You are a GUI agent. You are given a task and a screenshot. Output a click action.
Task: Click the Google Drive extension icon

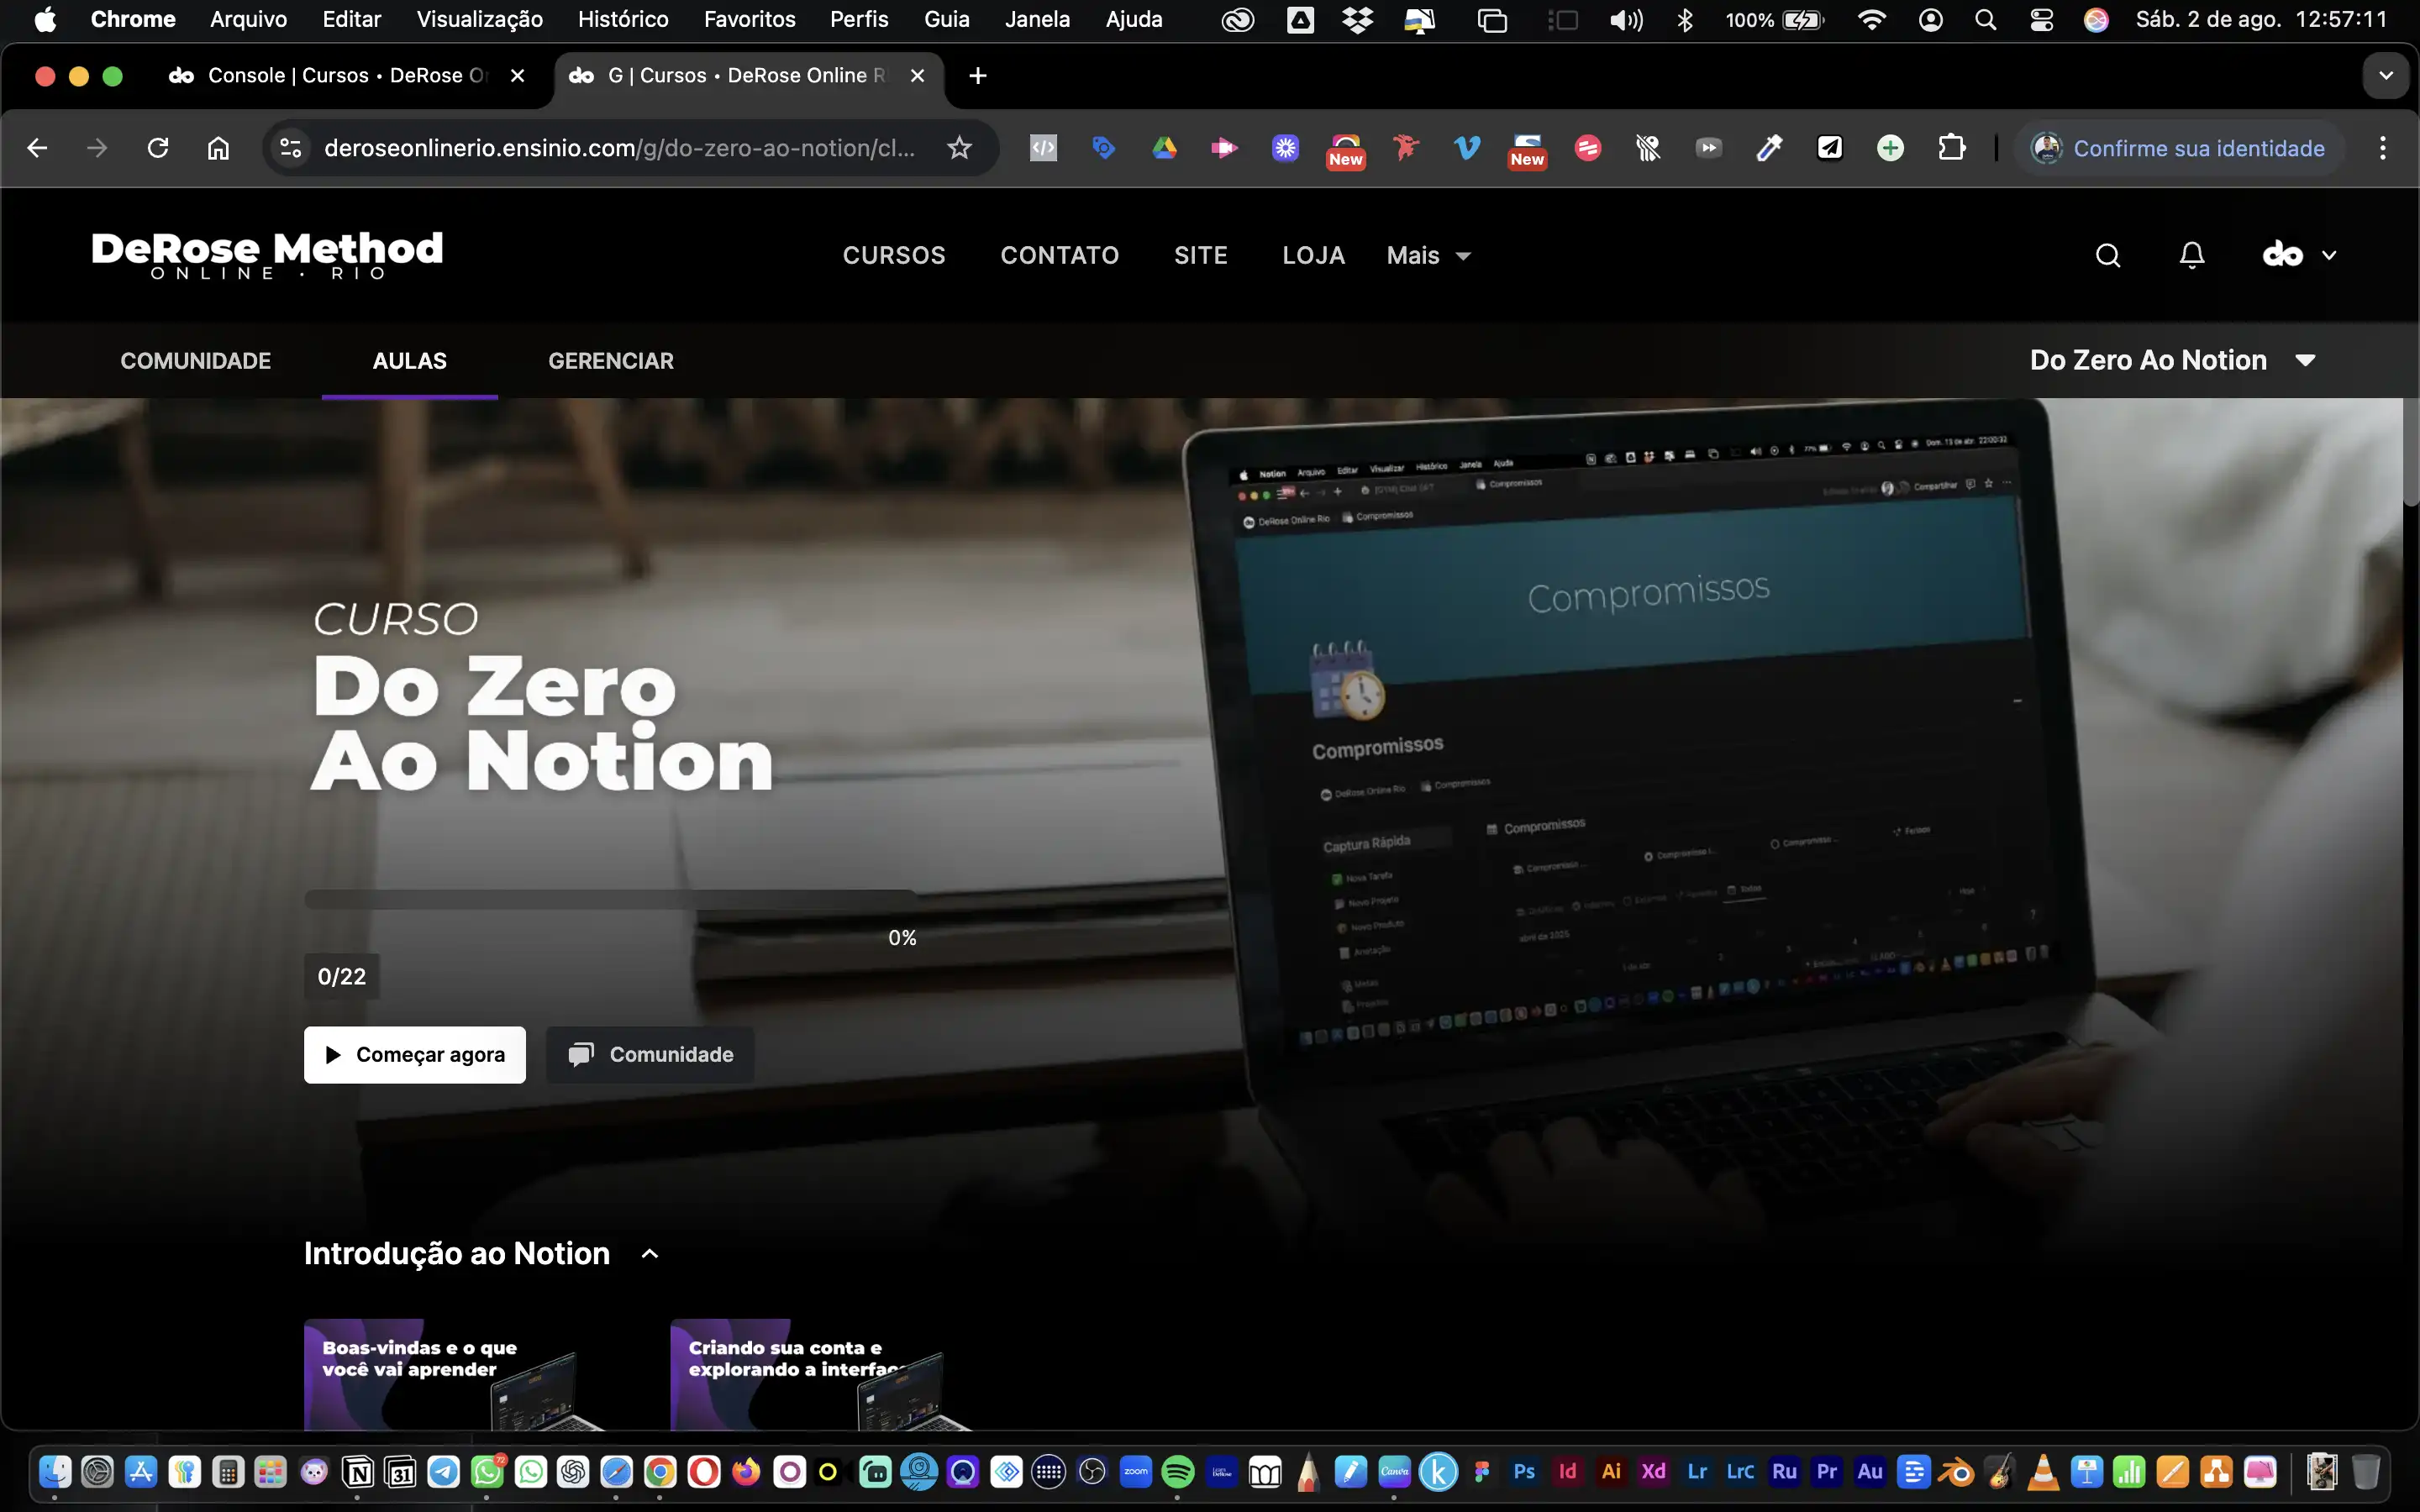point(1164,148)
